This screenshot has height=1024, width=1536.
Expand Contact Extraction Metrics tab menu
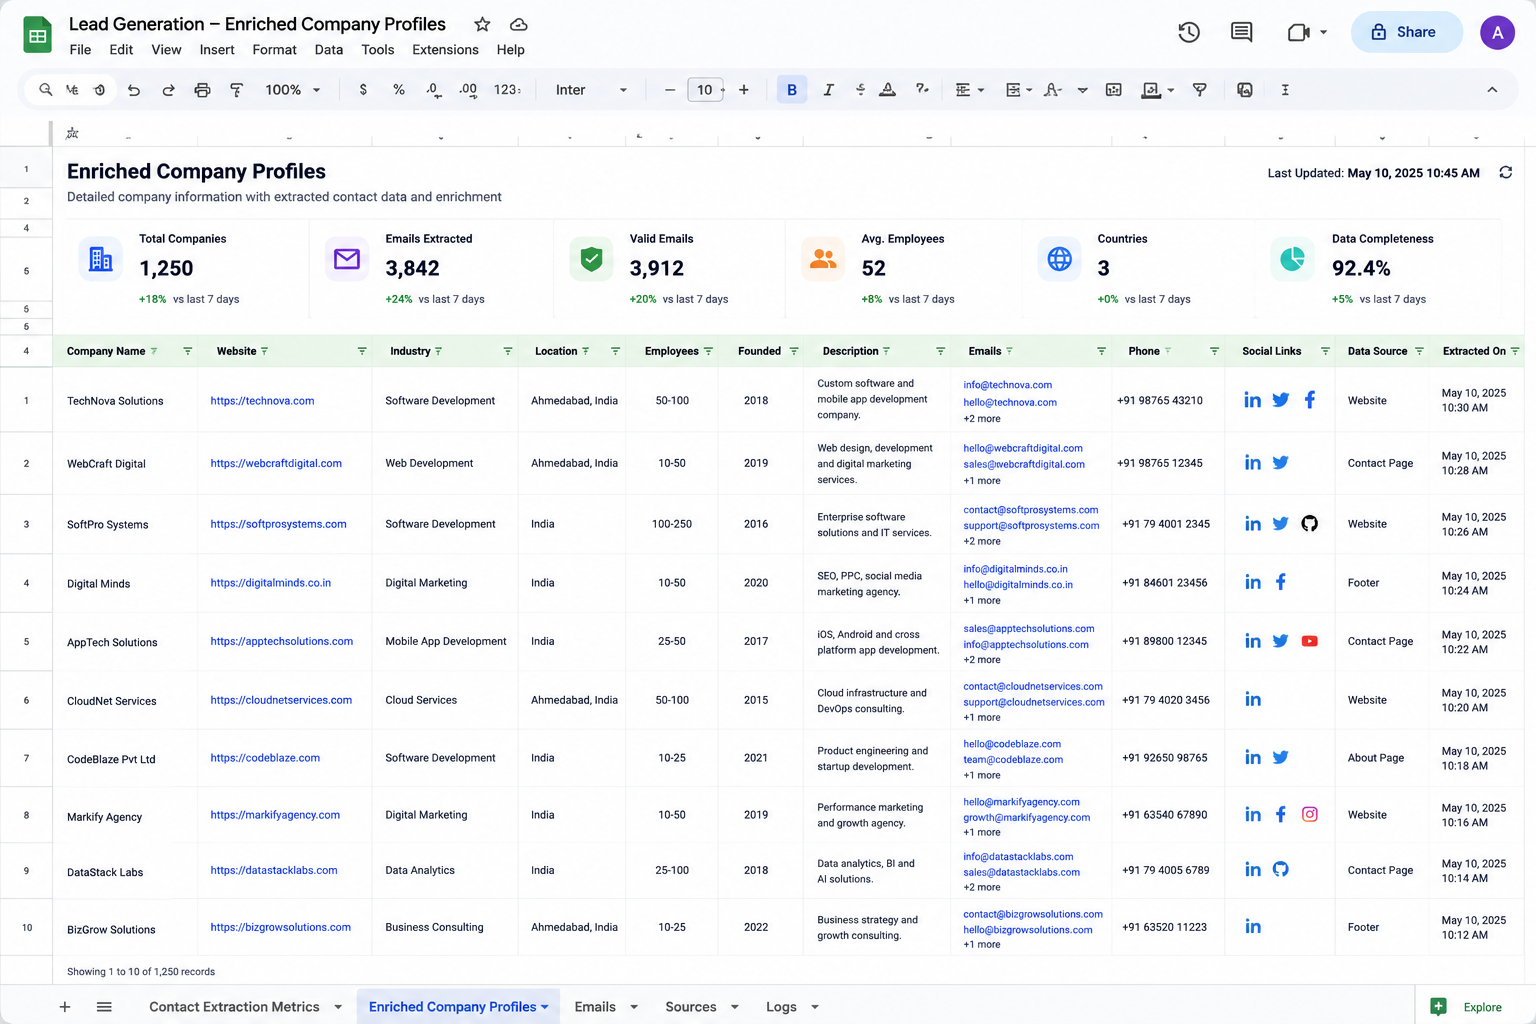[x=338, y=1007]
